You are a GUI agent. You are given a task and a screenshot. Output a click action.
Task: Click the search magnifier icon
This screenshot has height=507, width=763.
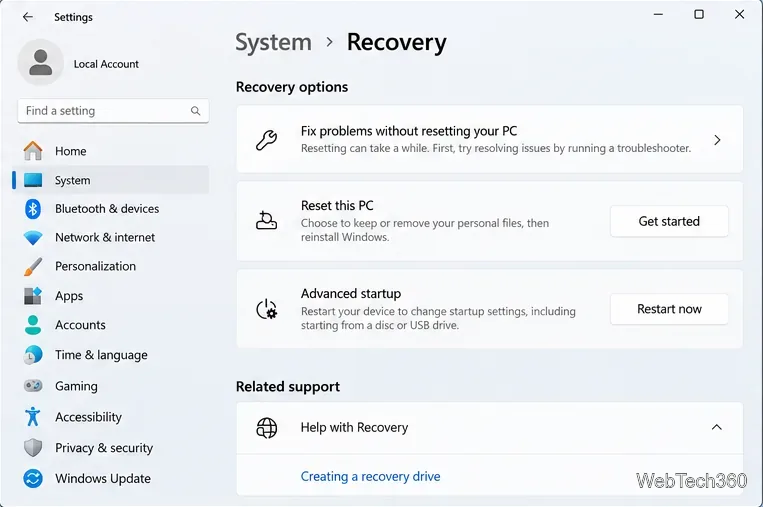click(x=196, y=111)
